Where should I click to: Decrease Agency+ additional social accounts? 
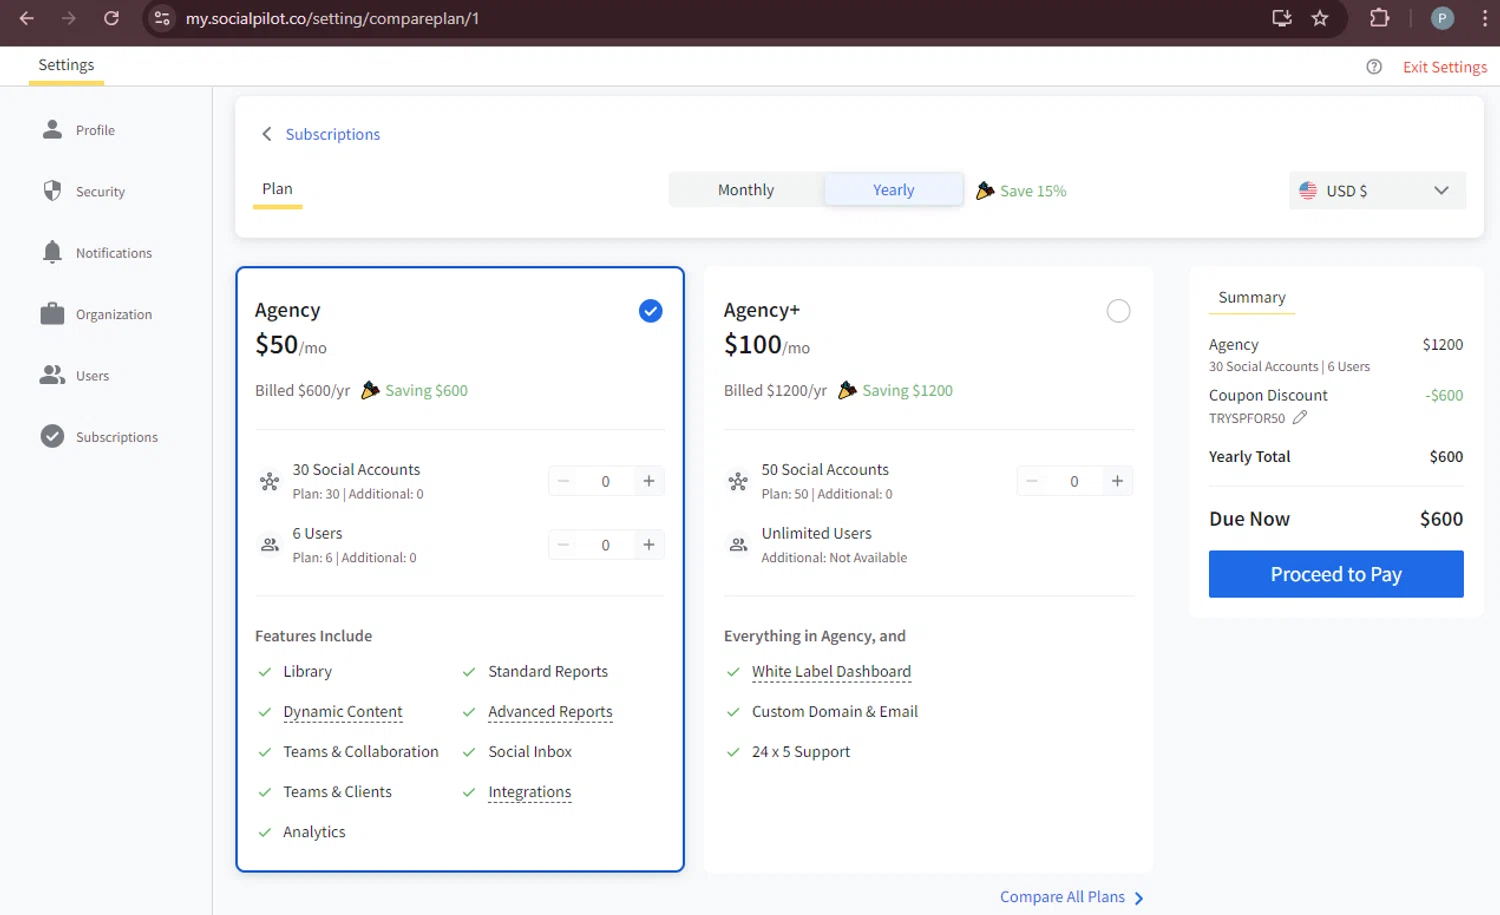1031,481
